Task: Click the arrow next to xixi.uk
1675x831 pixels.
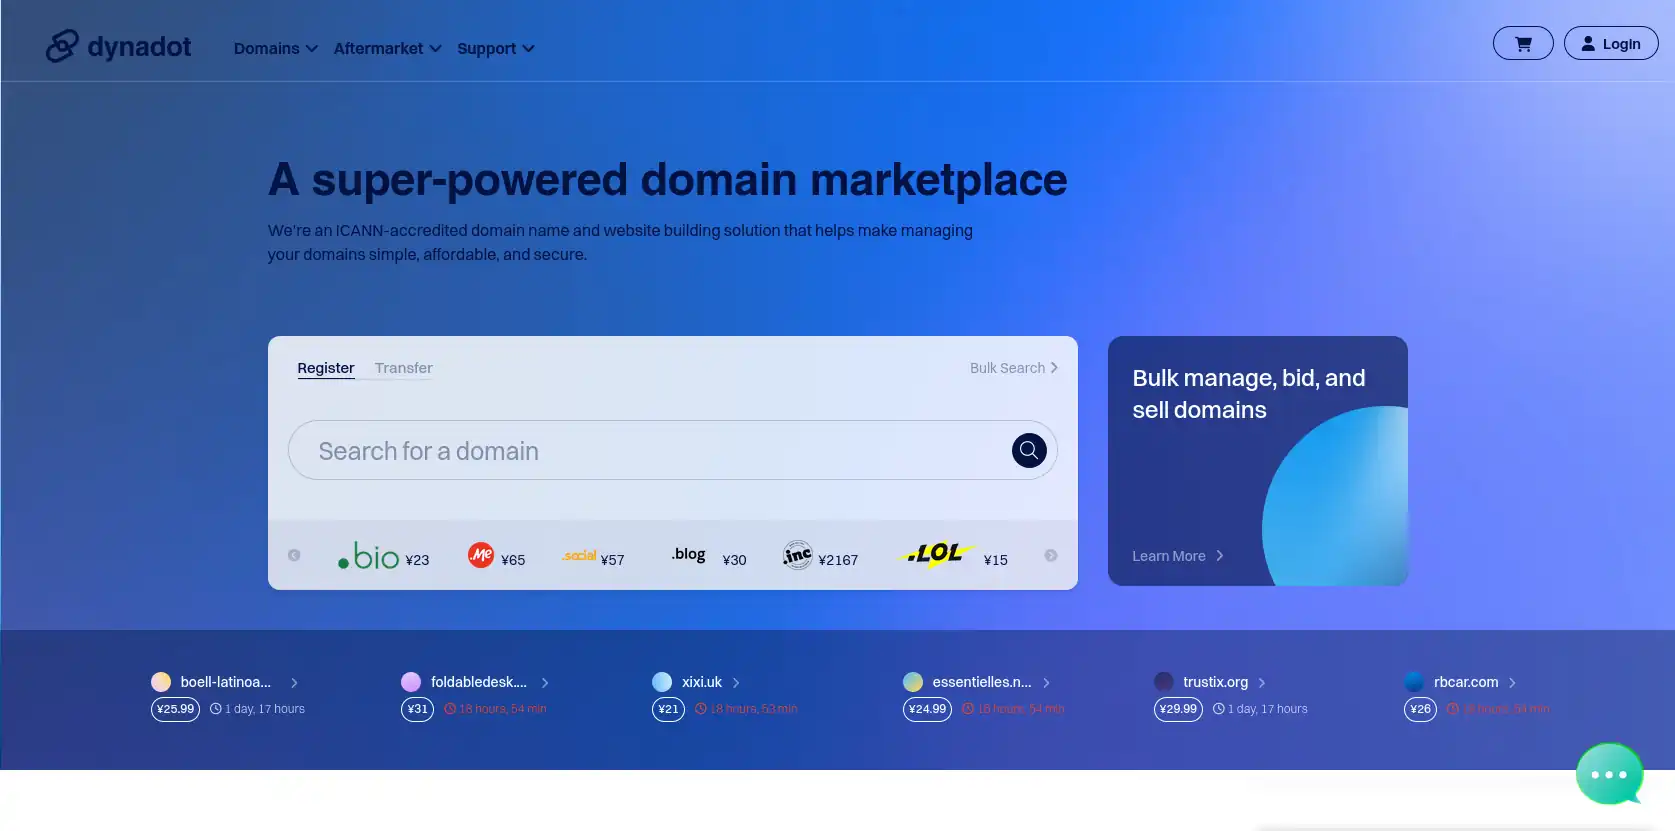Action: coord(736,683)
